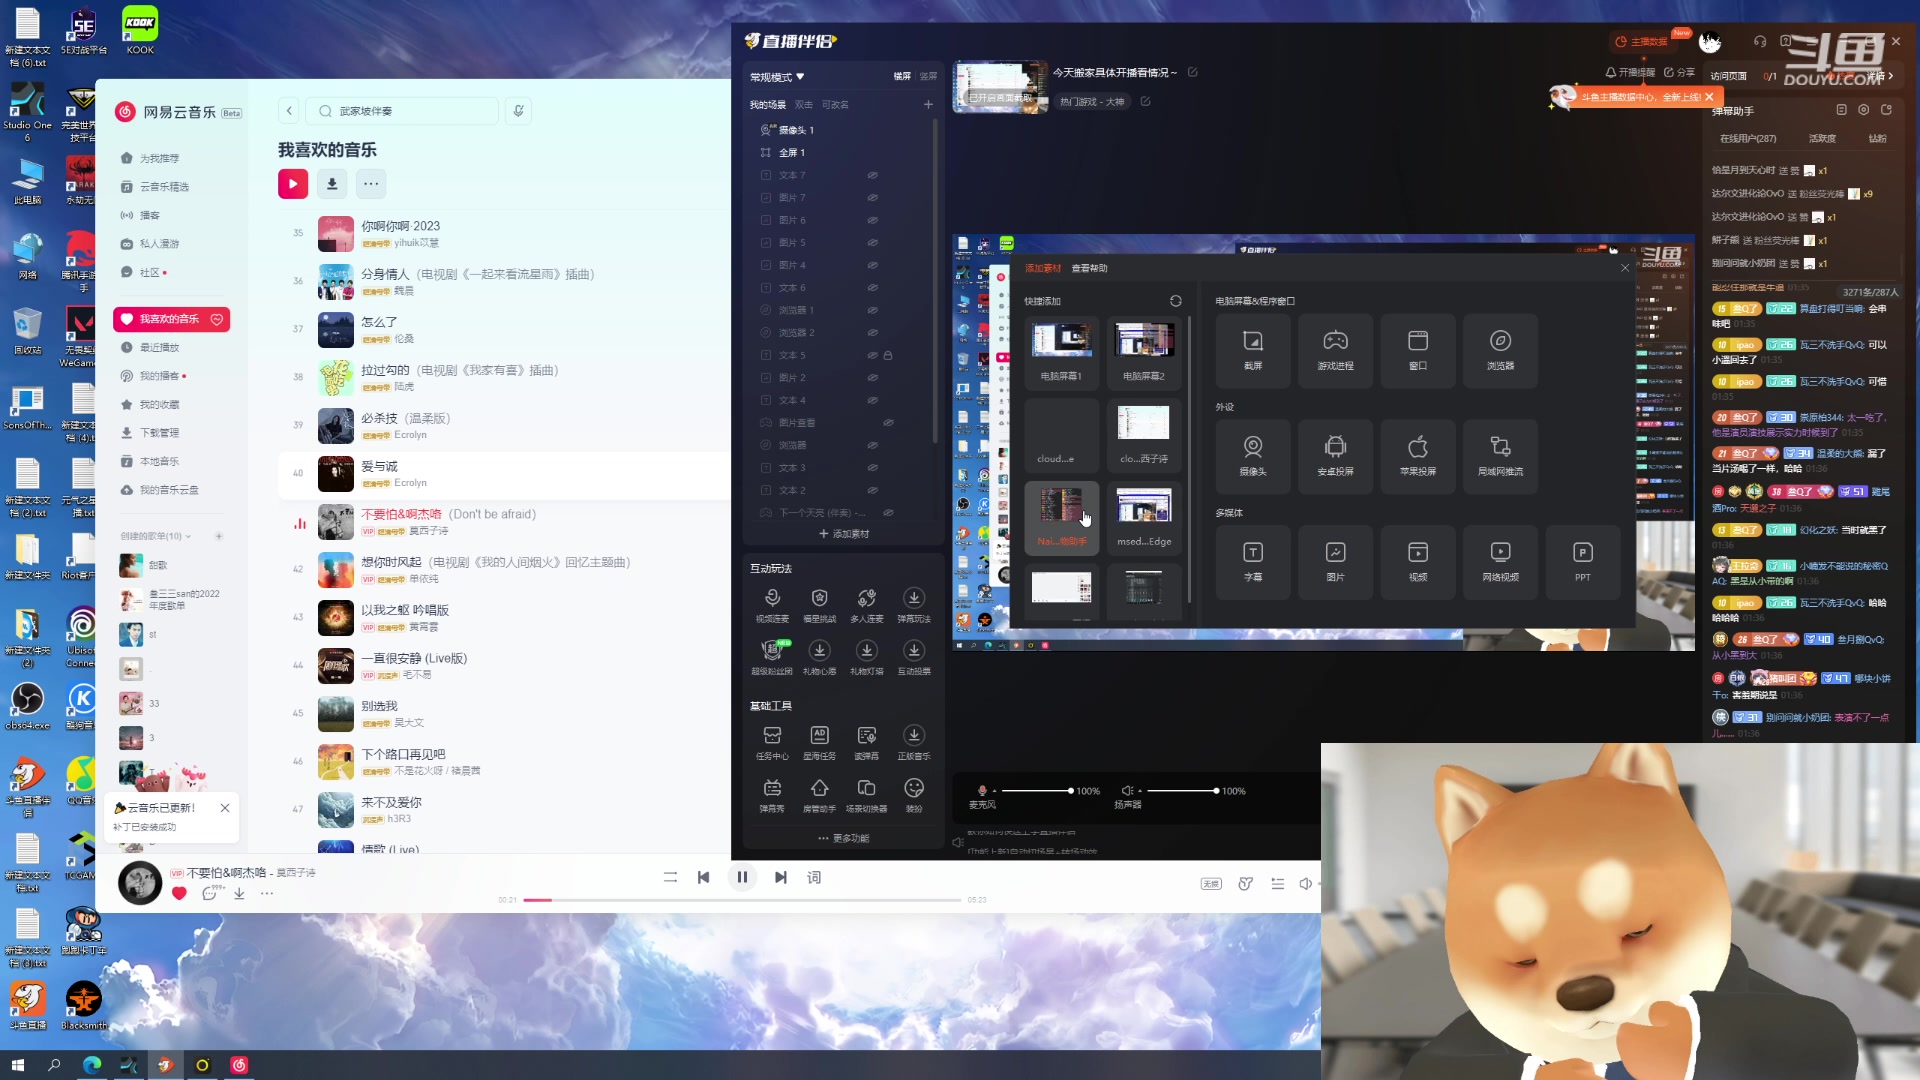Open more options for 我喜欢的音乐

(371, 184)
